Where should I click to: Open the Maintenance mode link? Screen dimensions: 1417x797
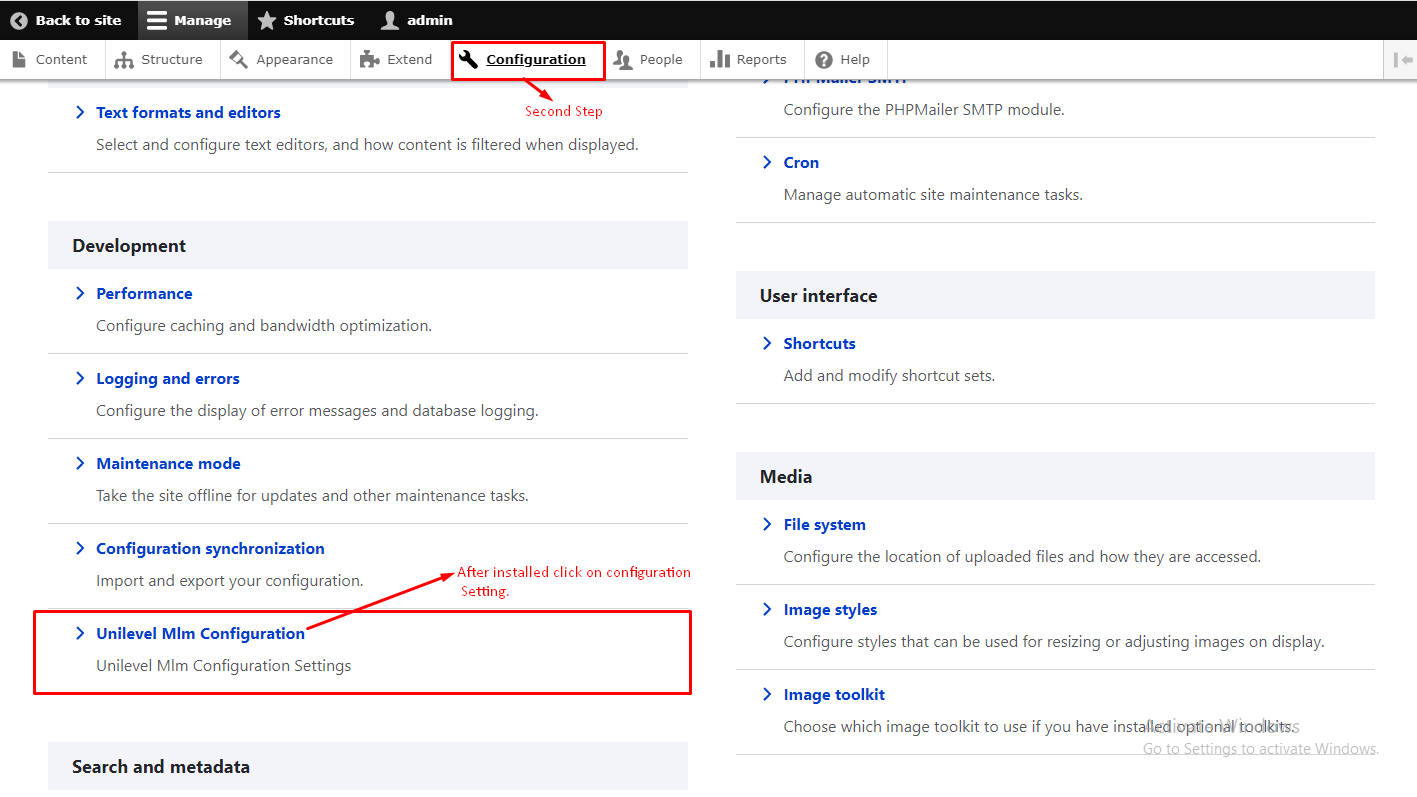pyautogui.click(x=168, y=463)
